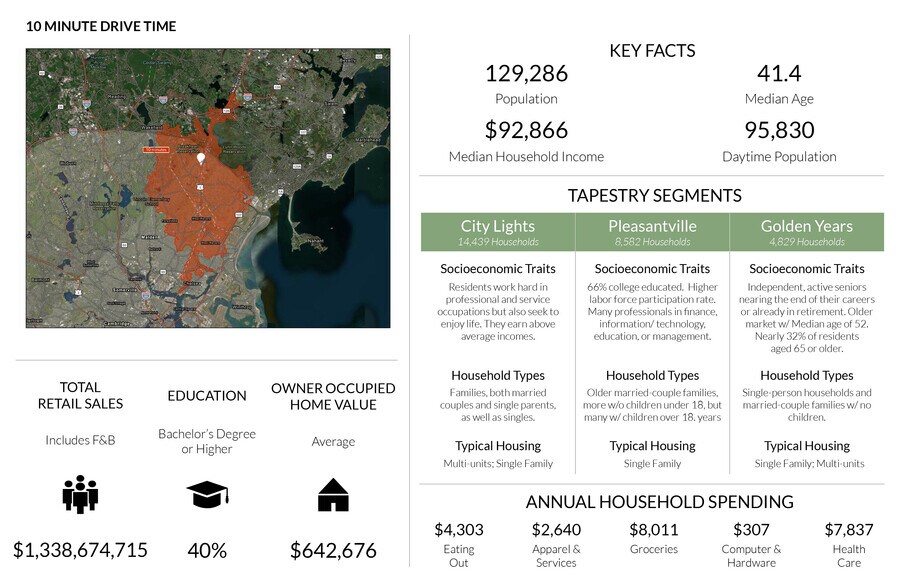The height and width of the screenshot is (588, 900).
Task: Click the 10 Minute Drive Time heading
Action: tap(101, 27)
